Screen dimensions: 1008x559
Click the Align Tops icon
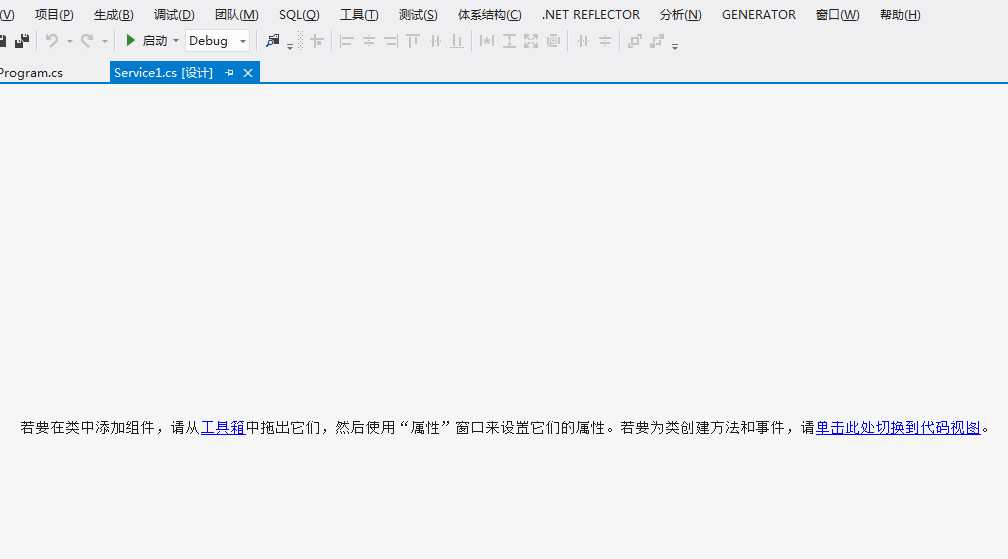[x=413, y=41]
